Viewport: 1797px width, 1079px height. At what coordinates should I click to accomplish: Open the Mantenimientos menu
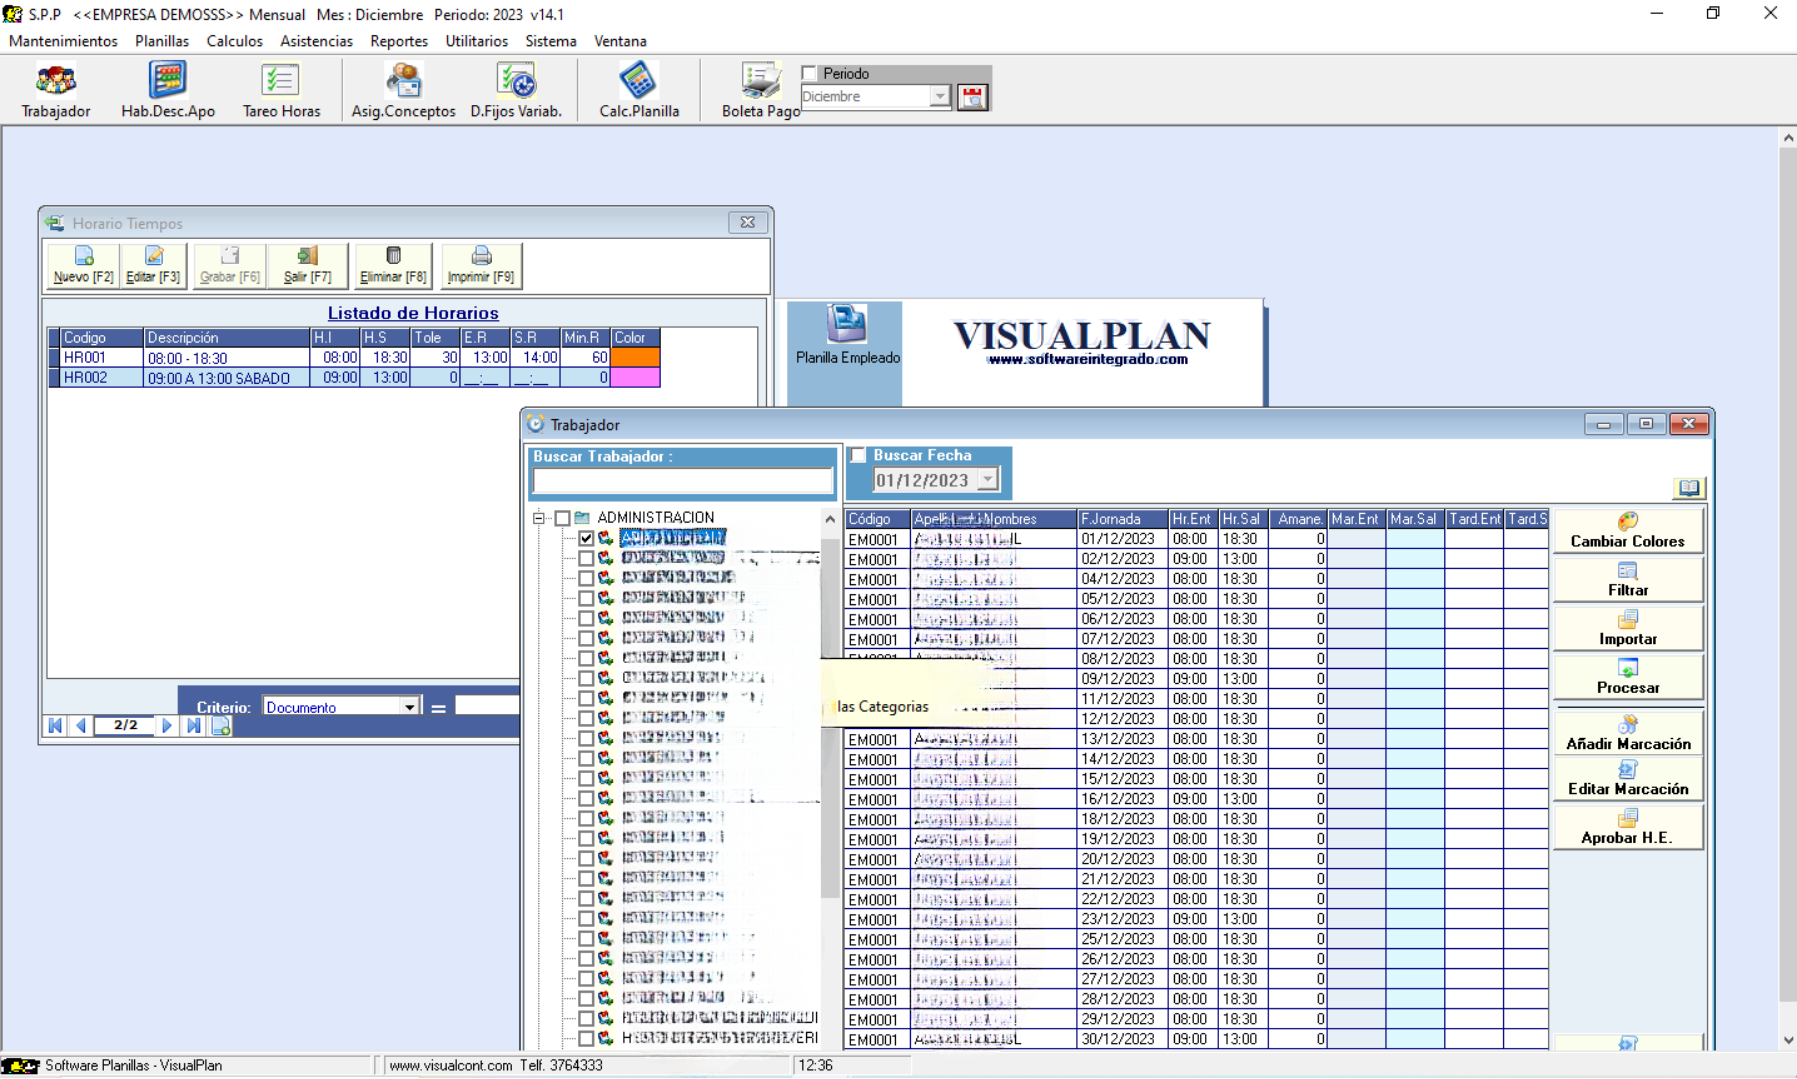(x=63, y=41)
